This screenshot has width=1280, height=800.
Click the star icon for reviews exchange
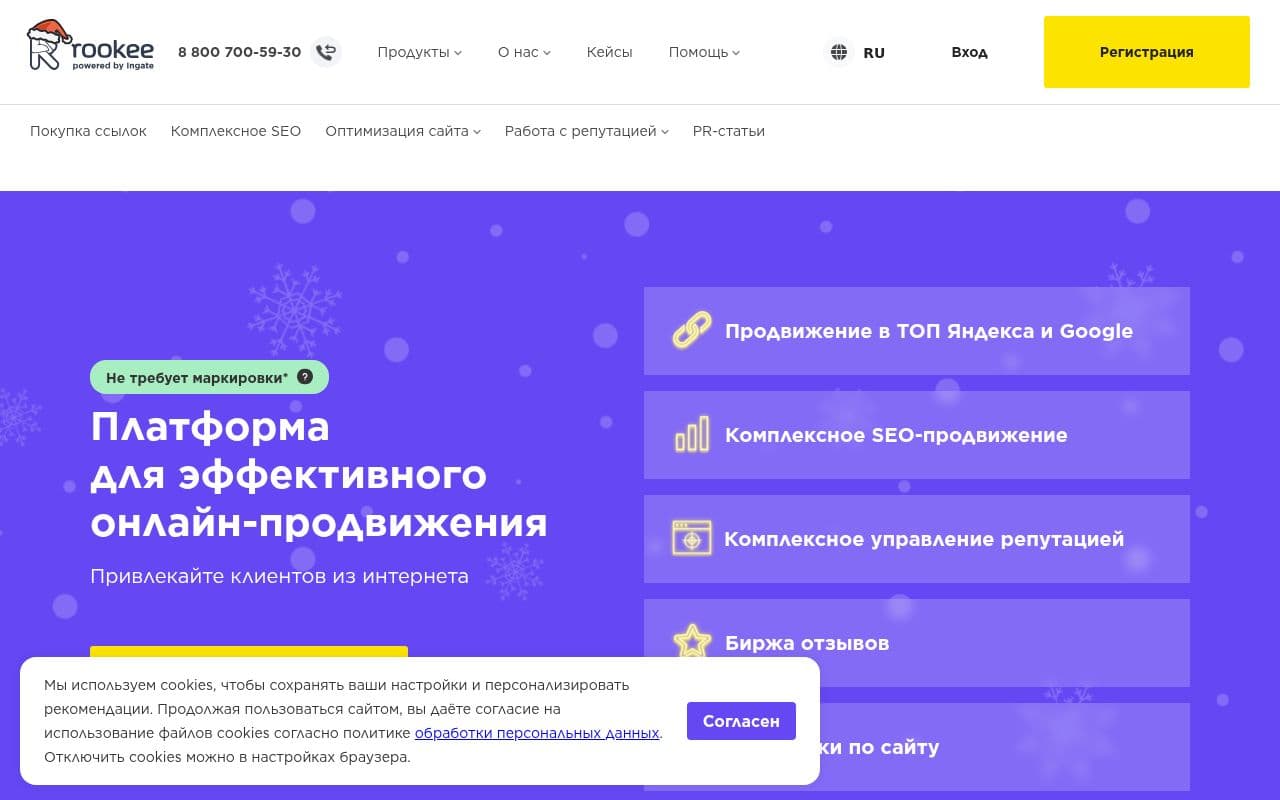click(691, 642)
